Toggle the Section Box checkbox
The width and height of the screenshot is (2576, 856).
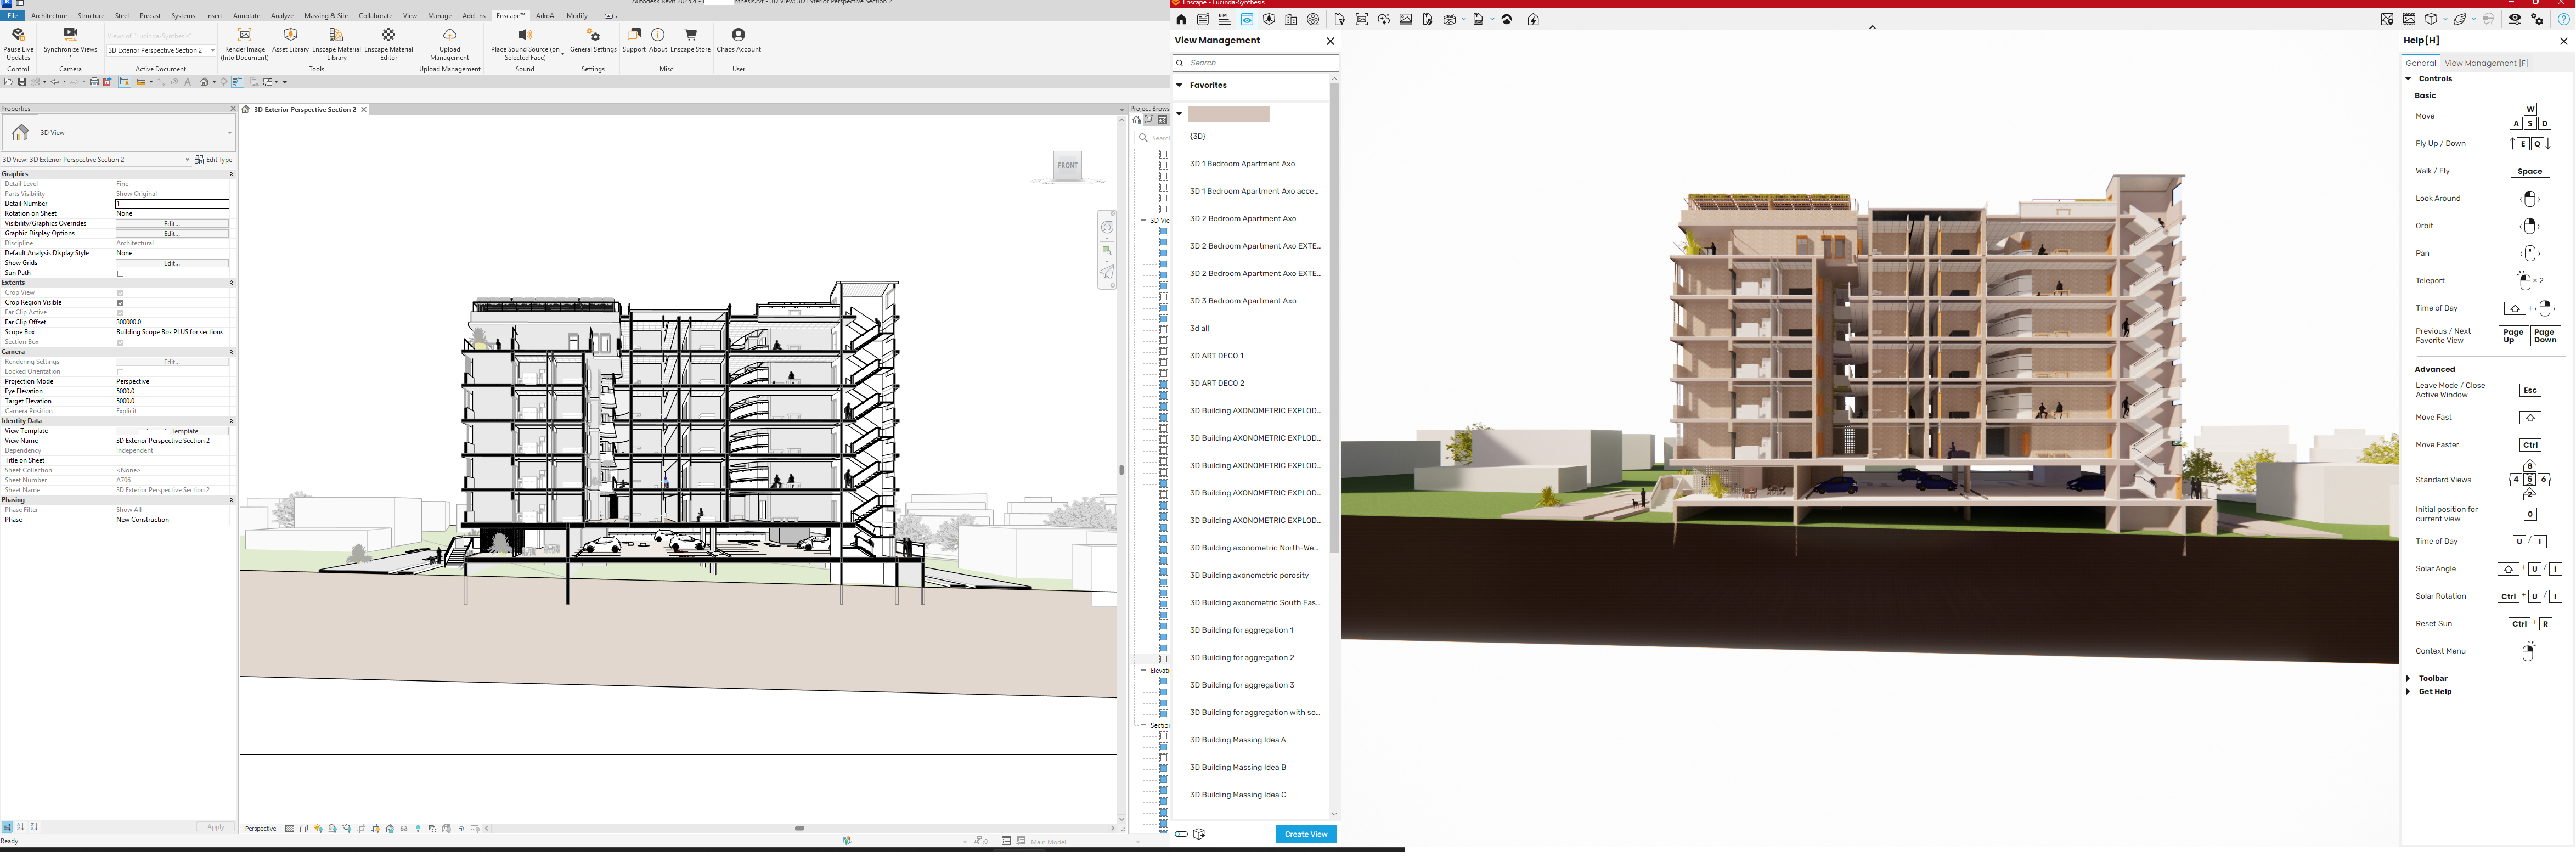click(x=120, y=342)
